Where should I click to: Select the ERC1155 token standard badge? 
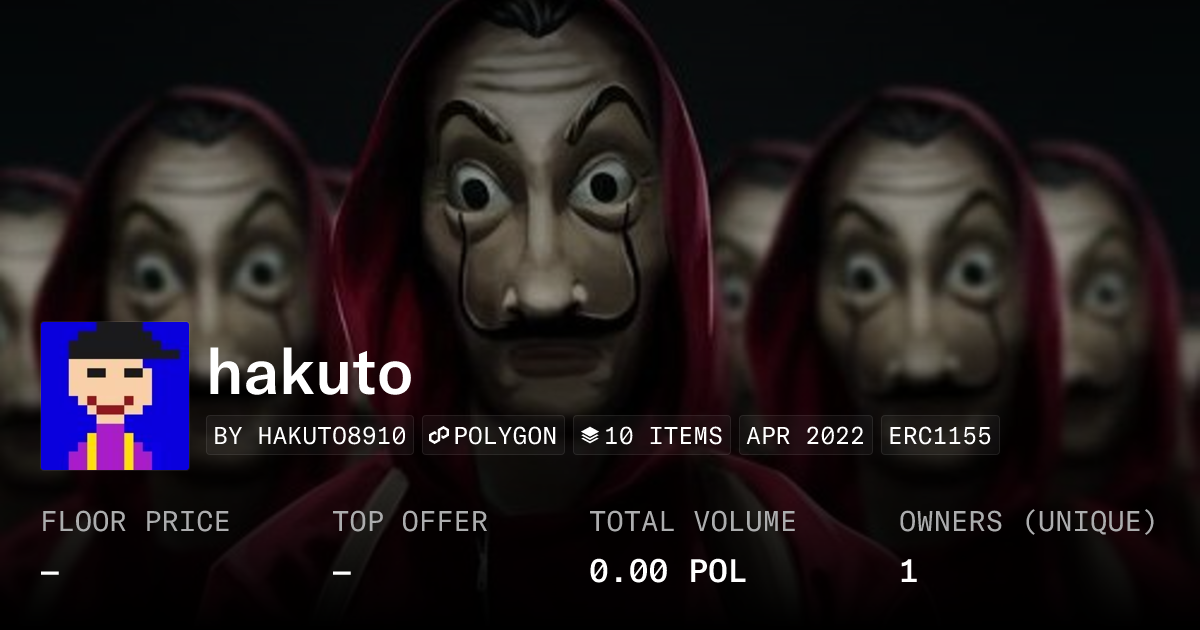pos(940,436)
